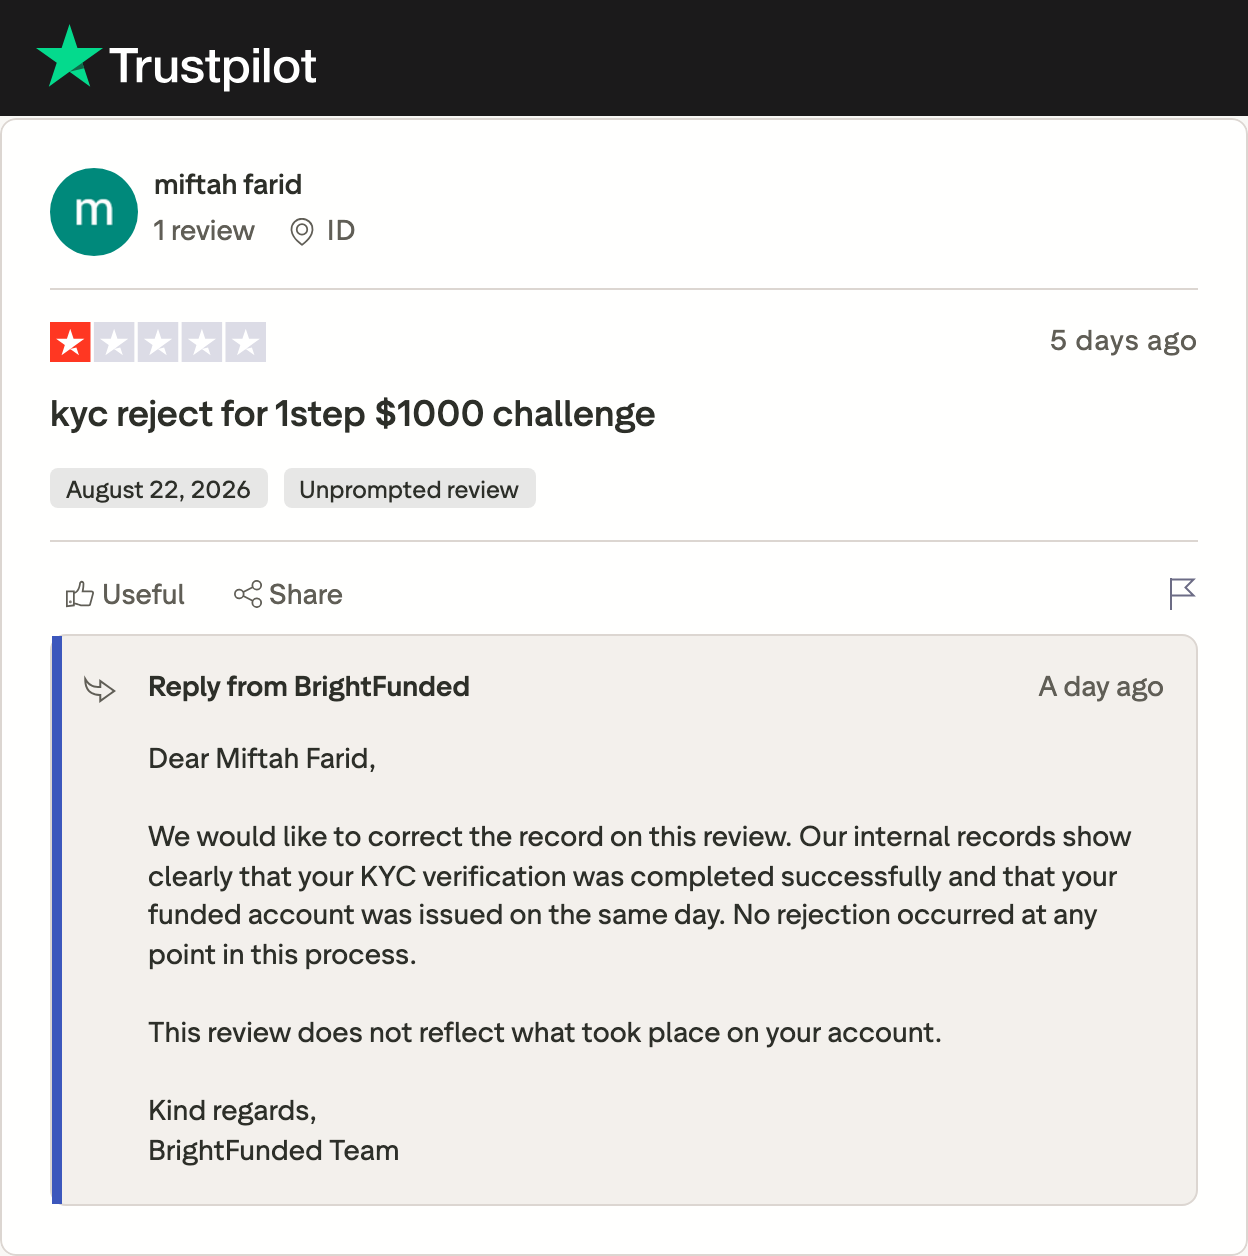Click the ID country label
1248x1256 pixels.
[341, 231]
